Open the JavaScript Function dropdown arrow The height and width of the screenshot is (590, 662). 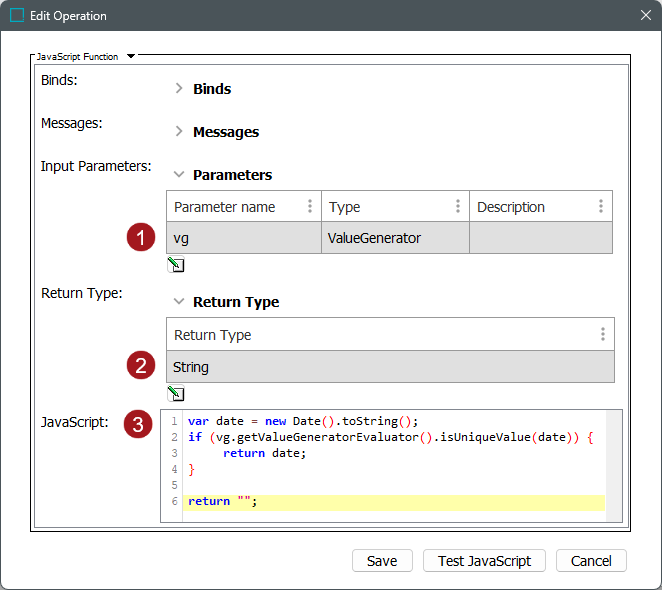pos(131,57)
